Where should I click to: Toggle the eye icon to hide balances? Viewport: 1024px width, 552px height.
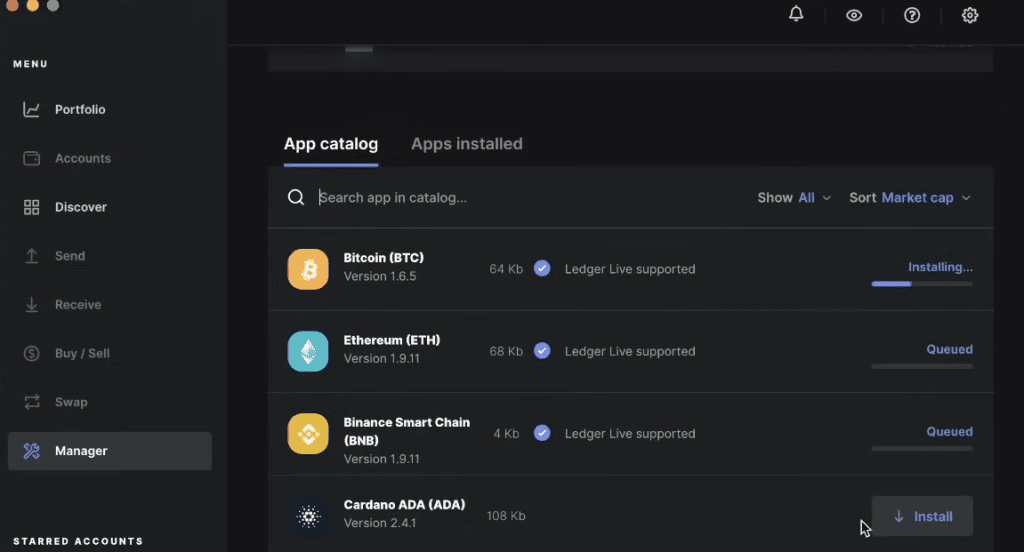pos(854,15)
